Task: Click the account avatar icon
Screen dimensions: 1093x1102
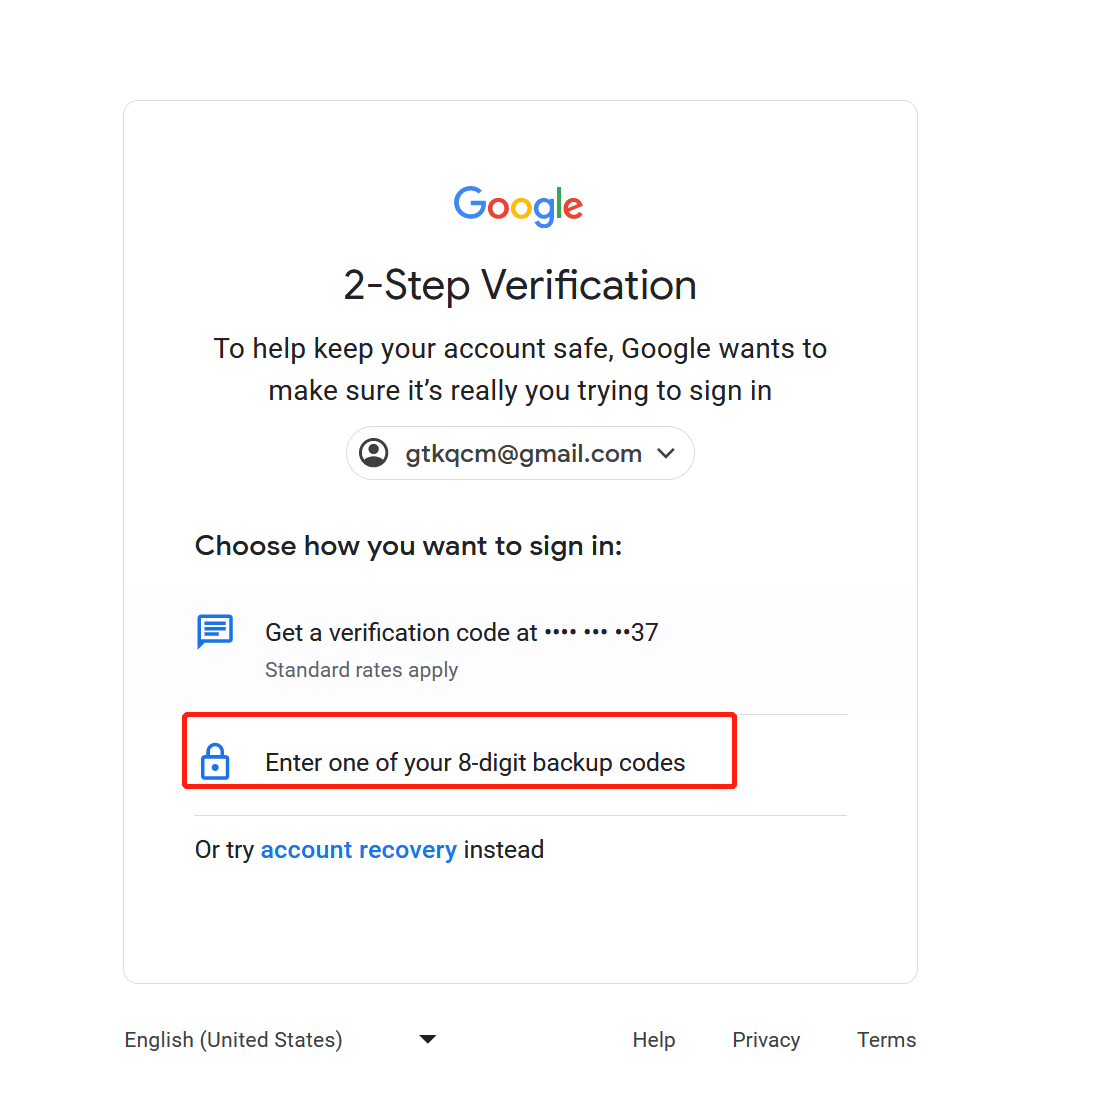Action: pyautogui.click(x=374, y=453)
